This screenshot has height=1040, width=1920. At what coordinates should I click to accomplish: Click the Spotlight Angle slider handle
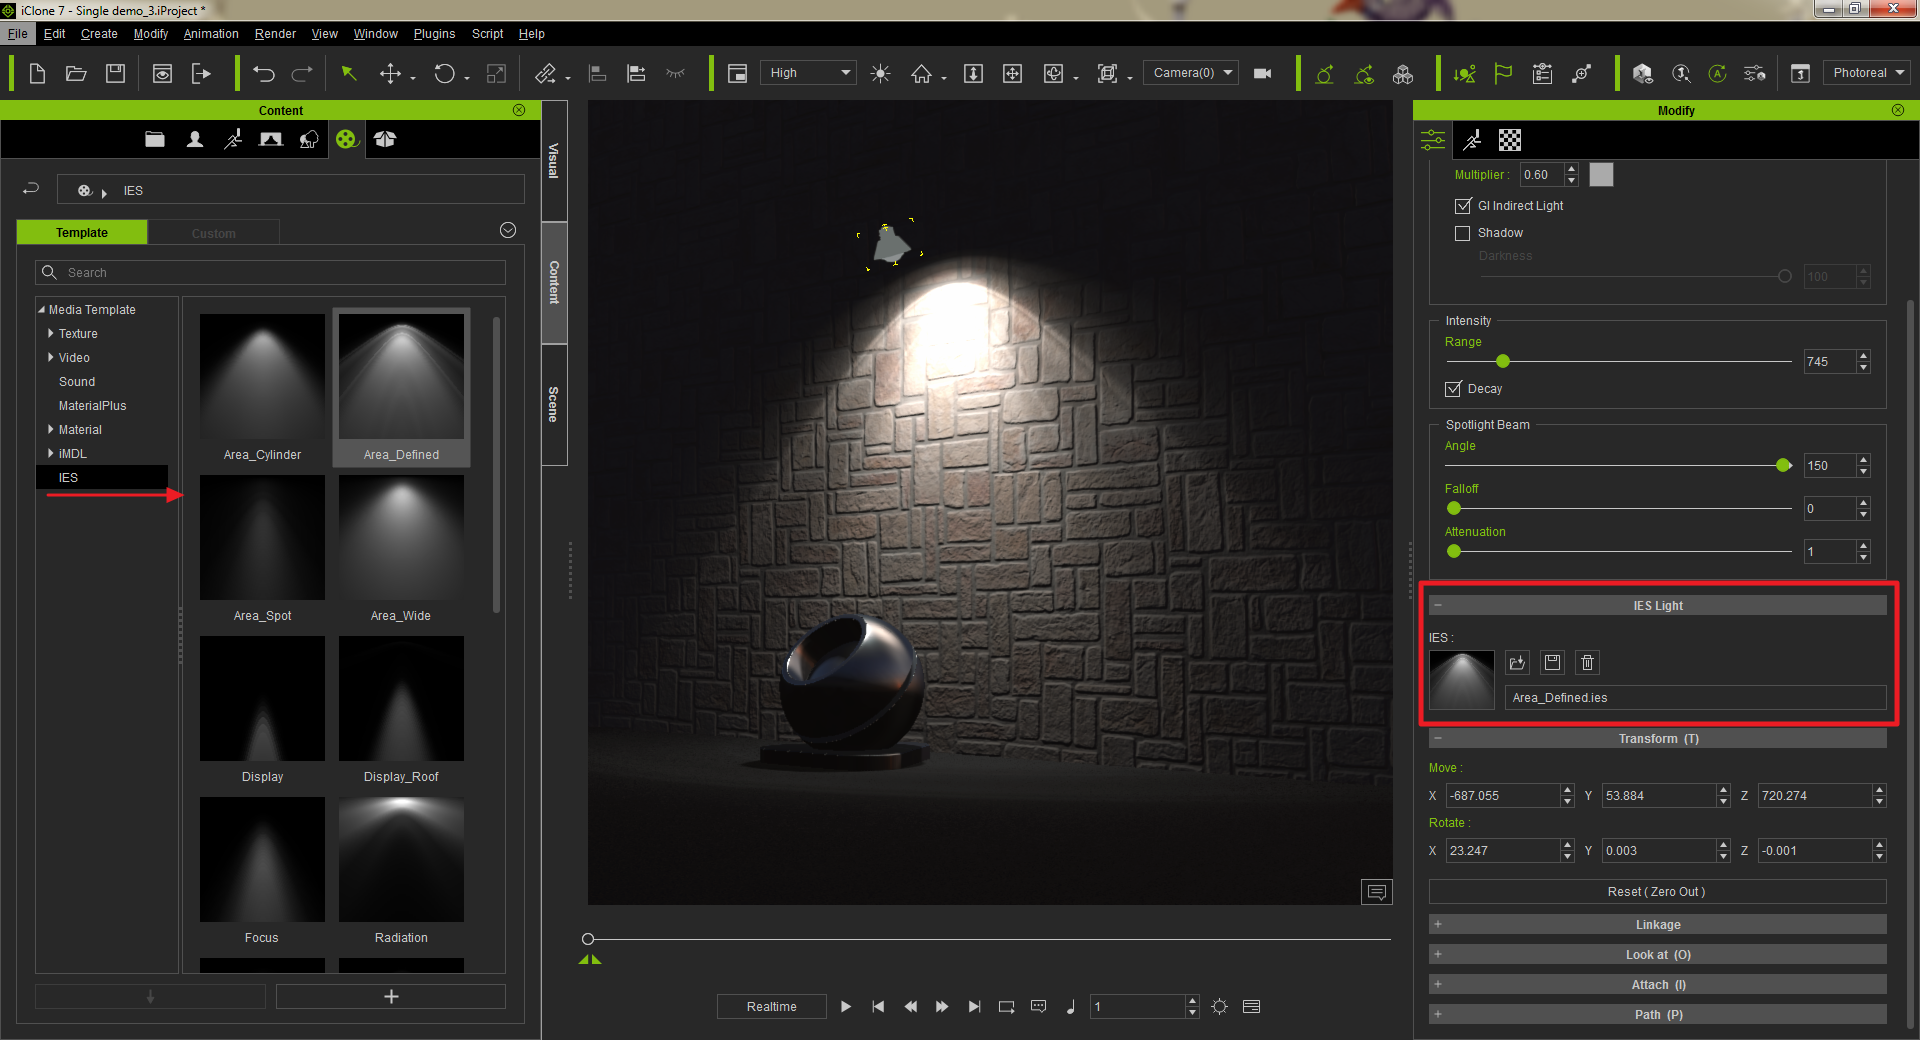[x=1783, y=465]
